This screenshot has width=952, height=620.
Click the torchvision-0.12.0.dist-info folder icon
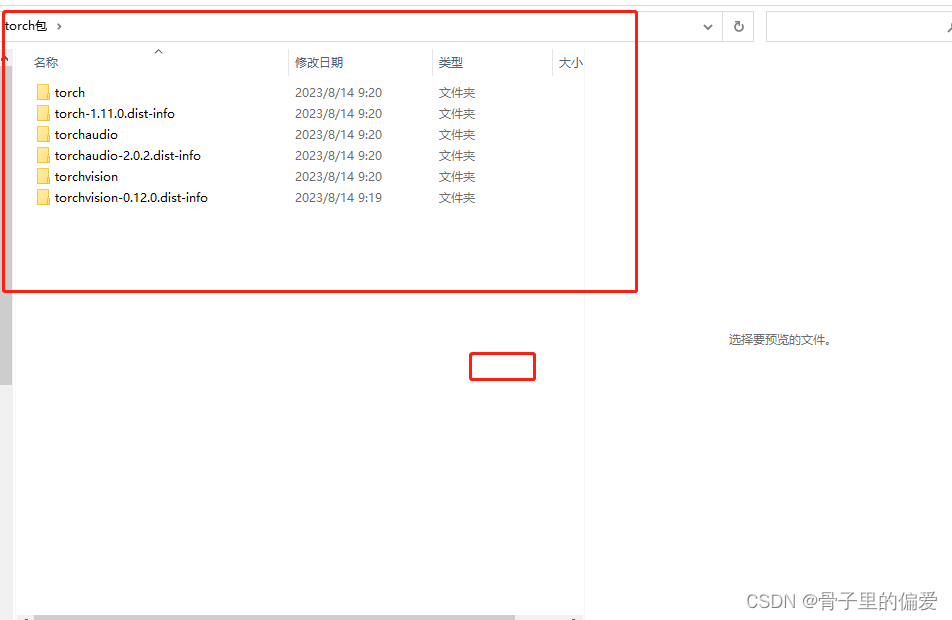(x=43, y=197)
